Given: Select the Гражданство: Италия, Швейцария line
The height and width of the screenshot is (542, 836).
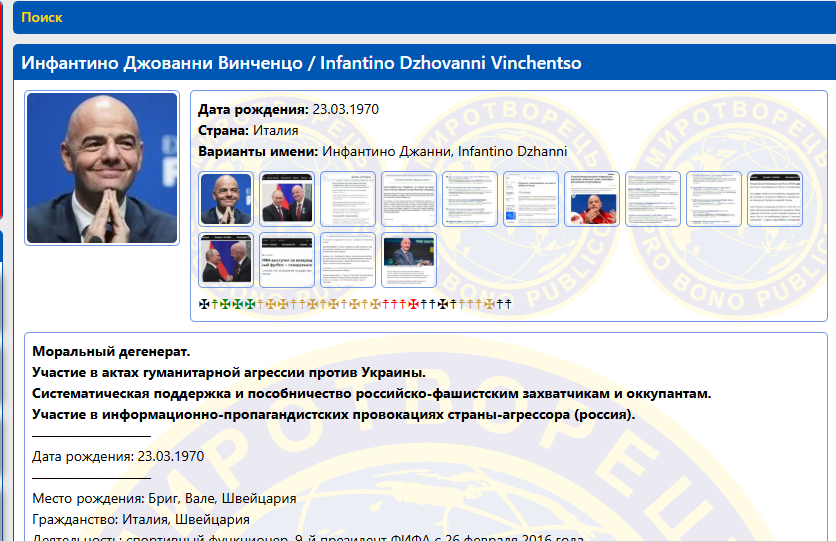Looking at the screenshot, I should 141,520.
